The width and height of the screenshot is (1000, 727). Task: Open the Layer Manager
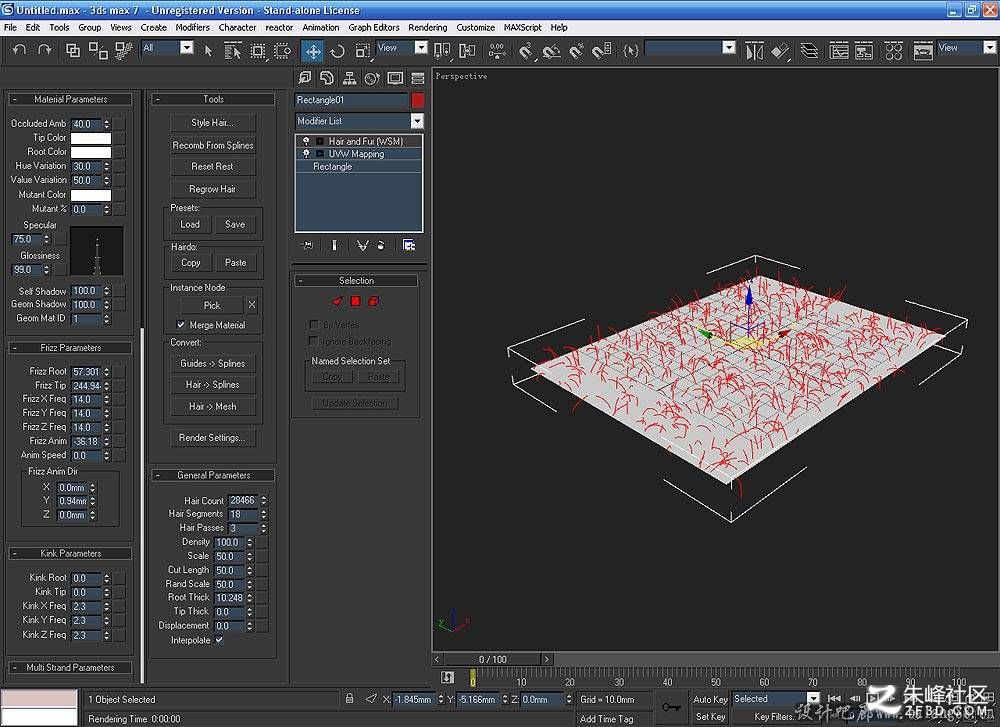(809, 51)
